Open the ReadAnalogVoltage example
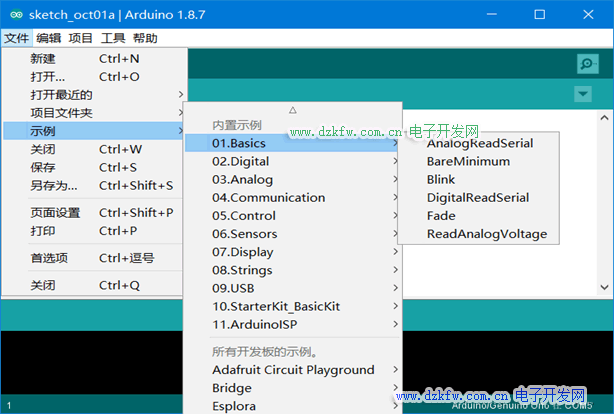Image resolution: width=614 pixels, height=414 pixels. click(487, 234)
